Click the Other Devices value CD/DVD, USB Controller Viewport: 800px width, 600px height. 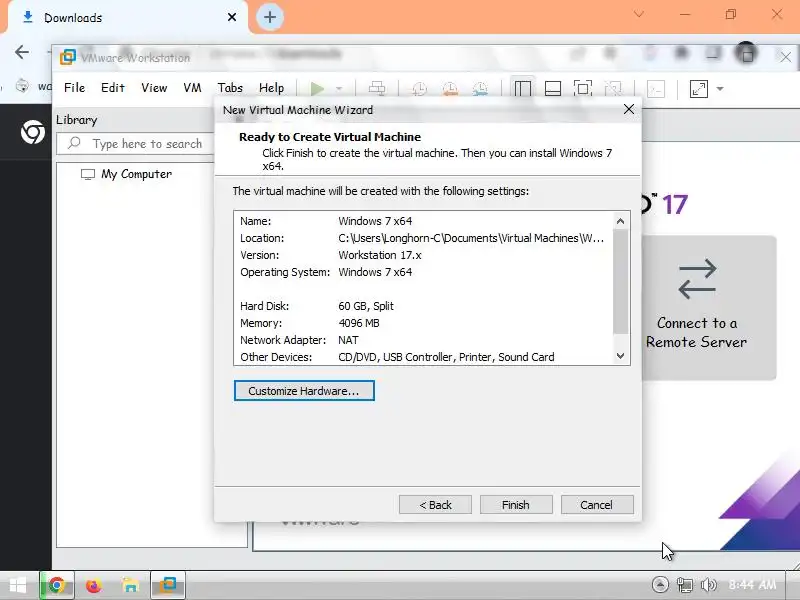(x=446, y=357)
